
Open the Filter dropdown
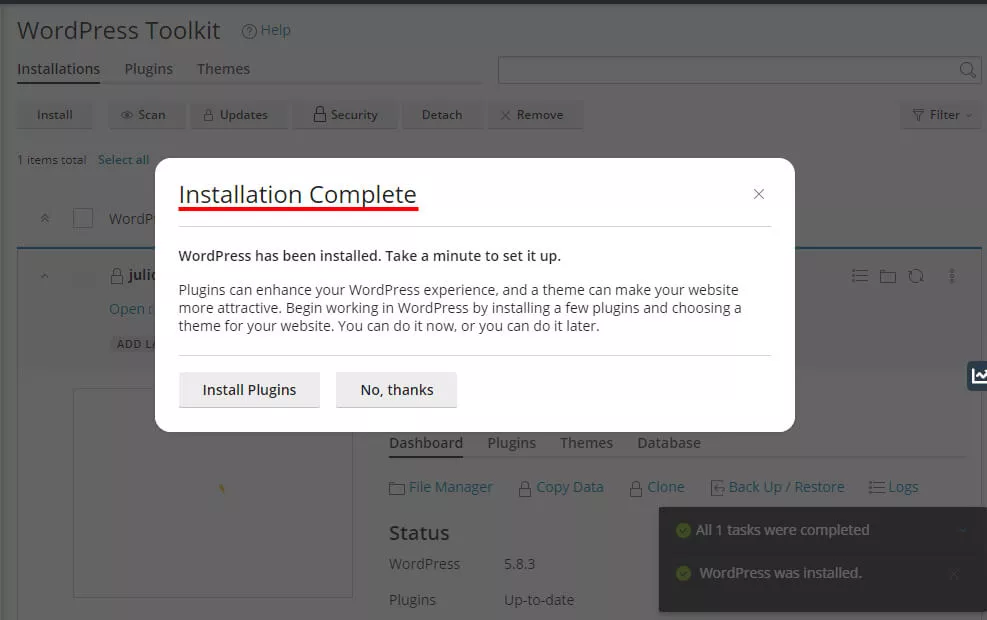941,115
